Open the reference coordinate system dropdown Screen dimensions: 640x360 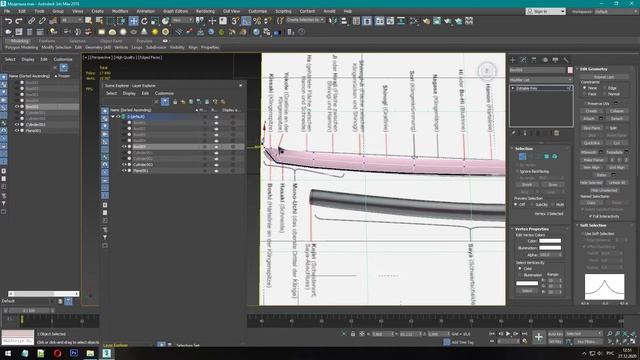182,20
